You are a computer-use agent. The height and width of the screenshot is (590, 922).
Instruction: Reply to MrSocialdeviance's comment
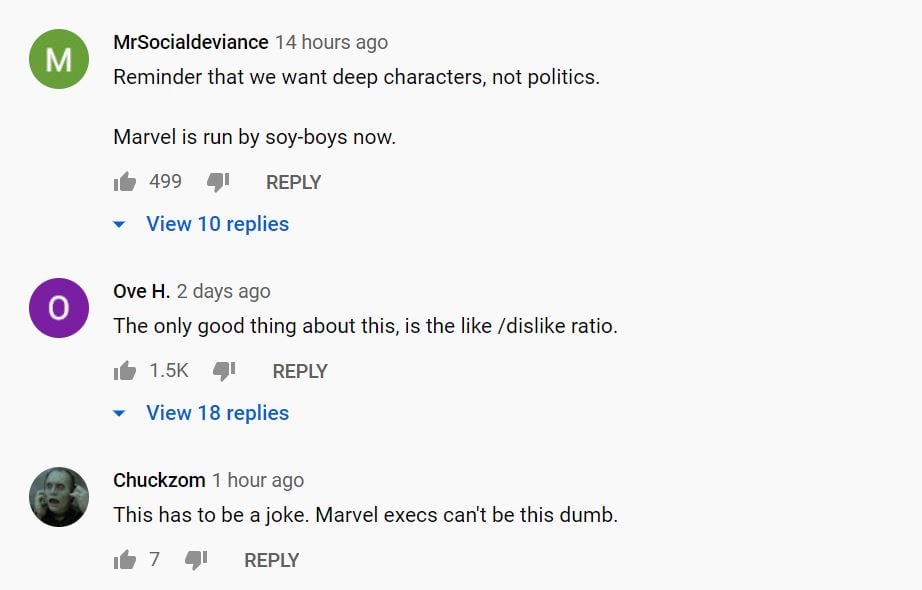(293, 182)
